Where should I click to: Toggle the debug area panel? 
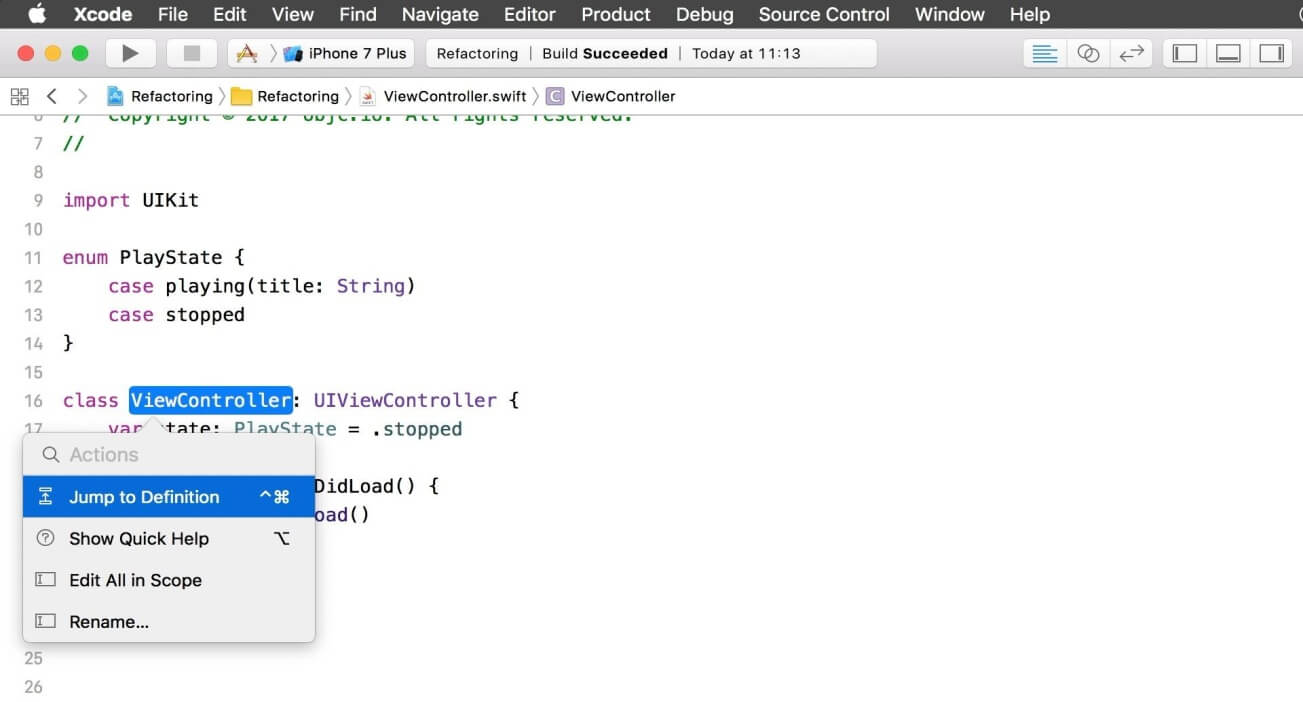pos(1229,54)
